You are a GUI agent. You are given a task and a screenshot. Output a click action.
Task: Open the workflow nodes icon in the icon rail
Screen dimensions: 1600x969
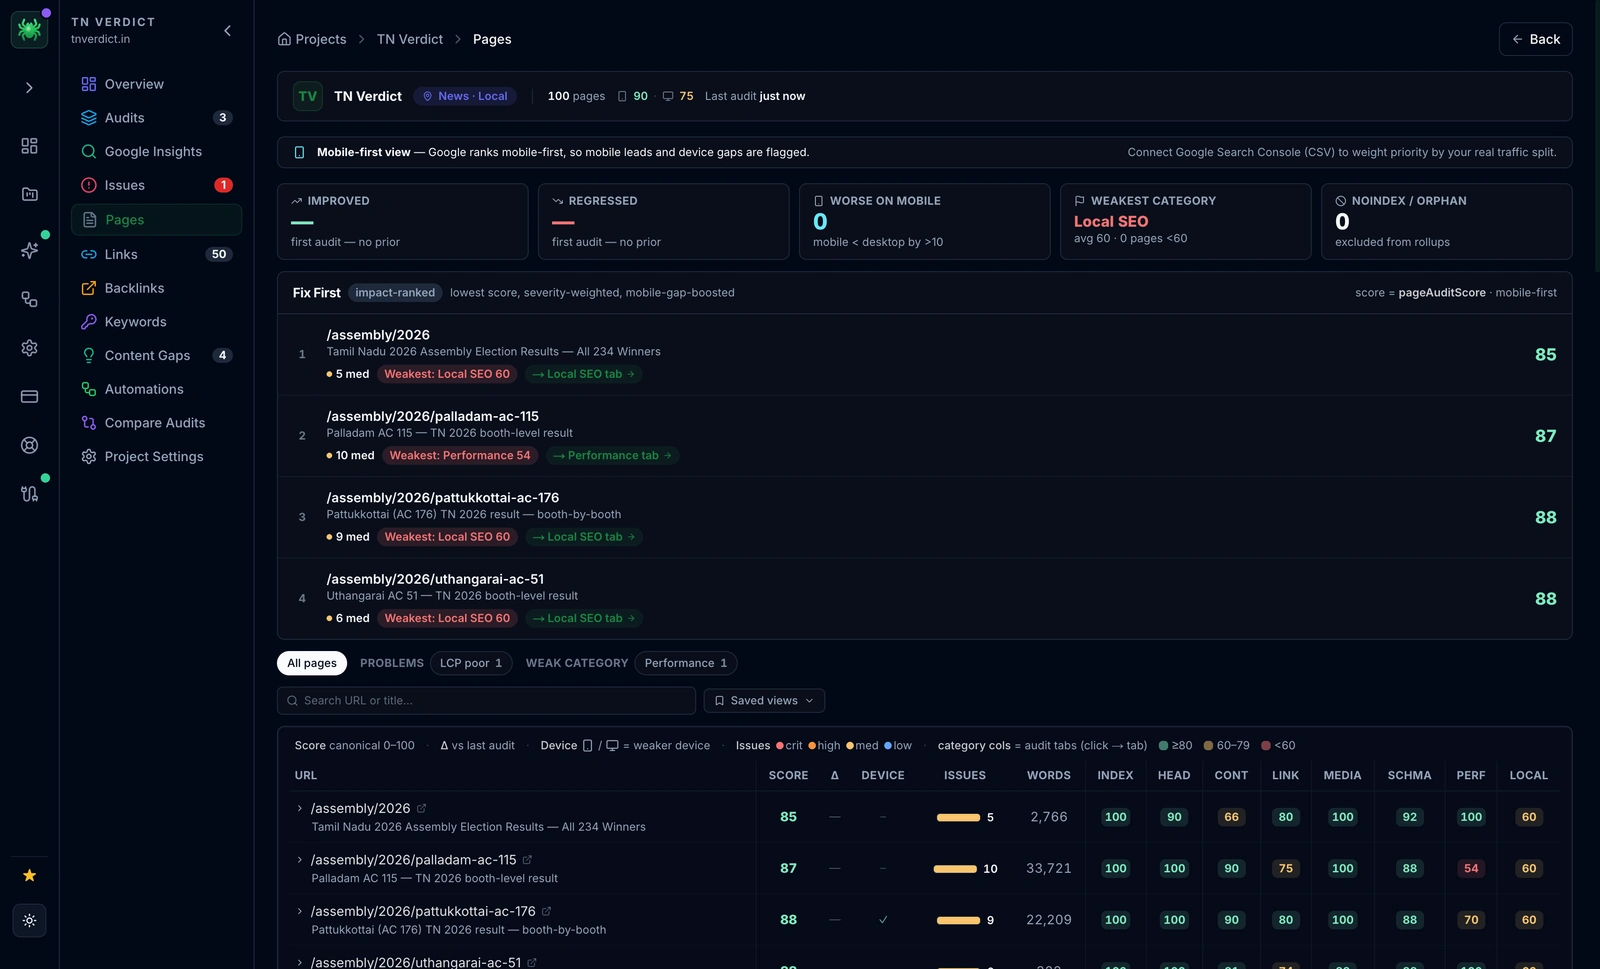point(29,299)
